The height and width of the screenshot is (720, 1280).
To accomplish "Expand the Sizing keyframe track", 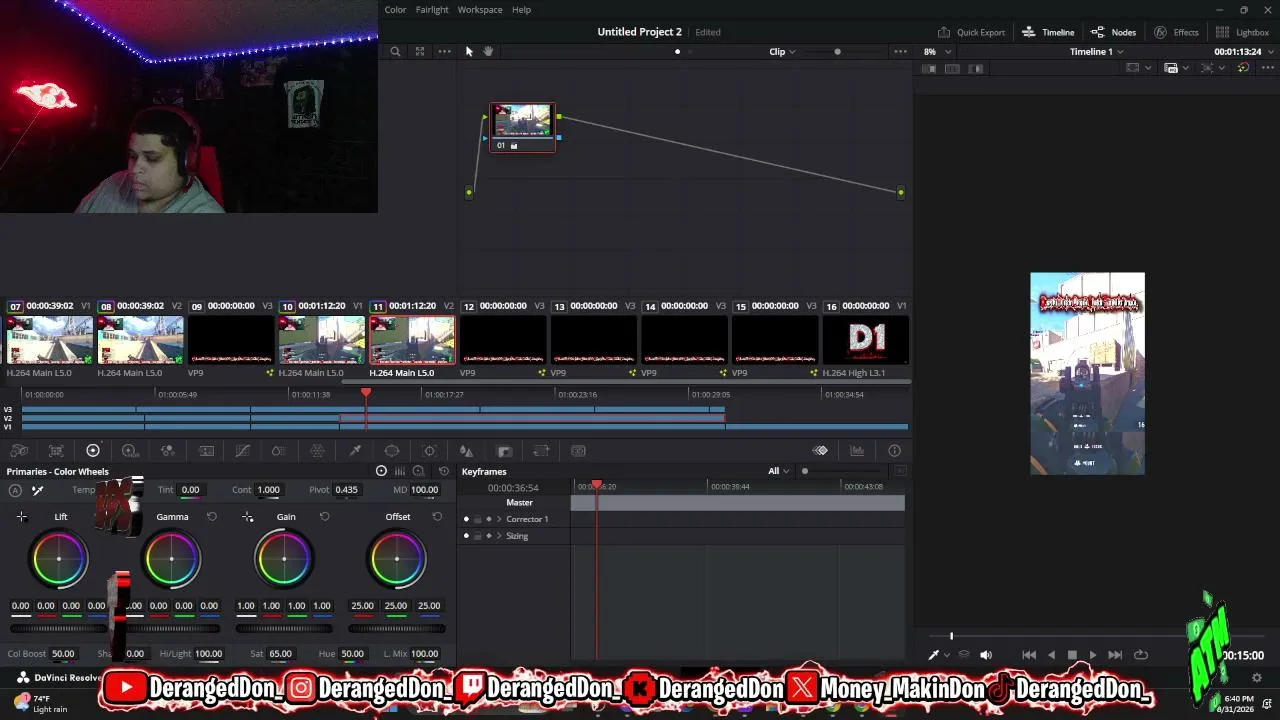I will [x=499, y=536].
